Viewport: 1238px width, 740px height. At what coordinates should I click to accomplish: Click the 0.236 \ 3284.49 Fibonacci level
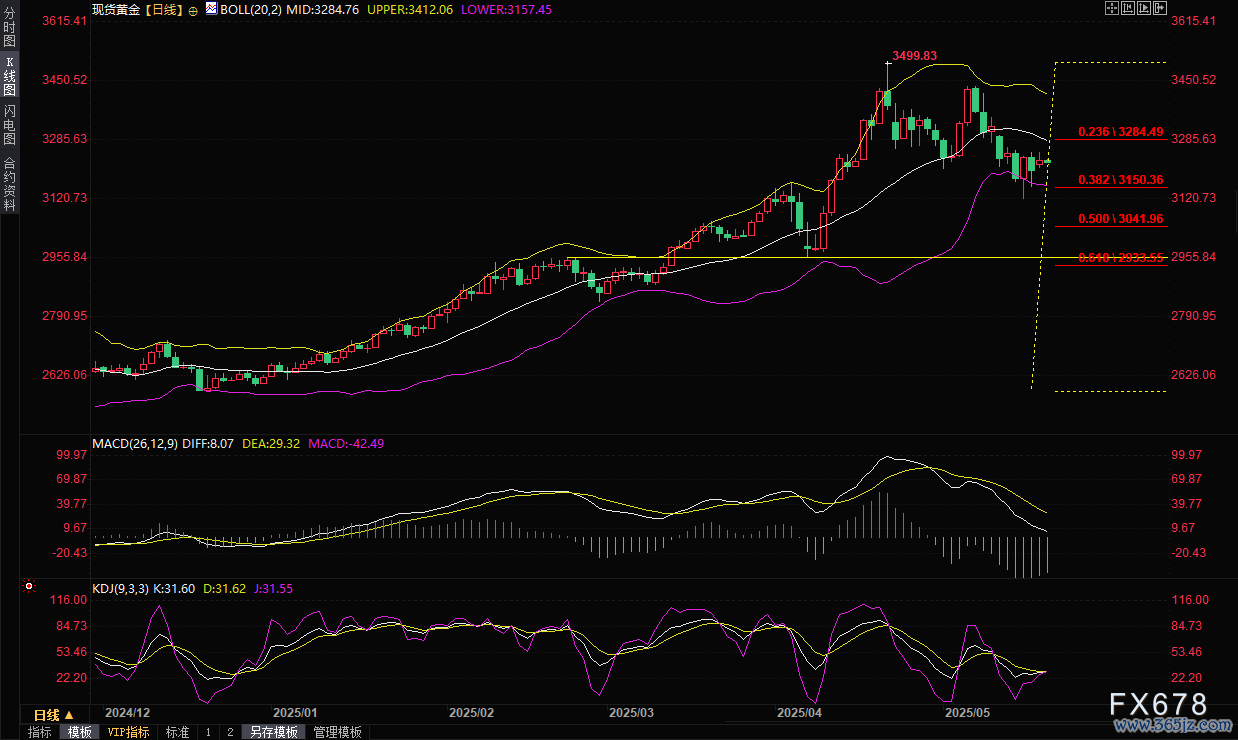(1120, 131)
